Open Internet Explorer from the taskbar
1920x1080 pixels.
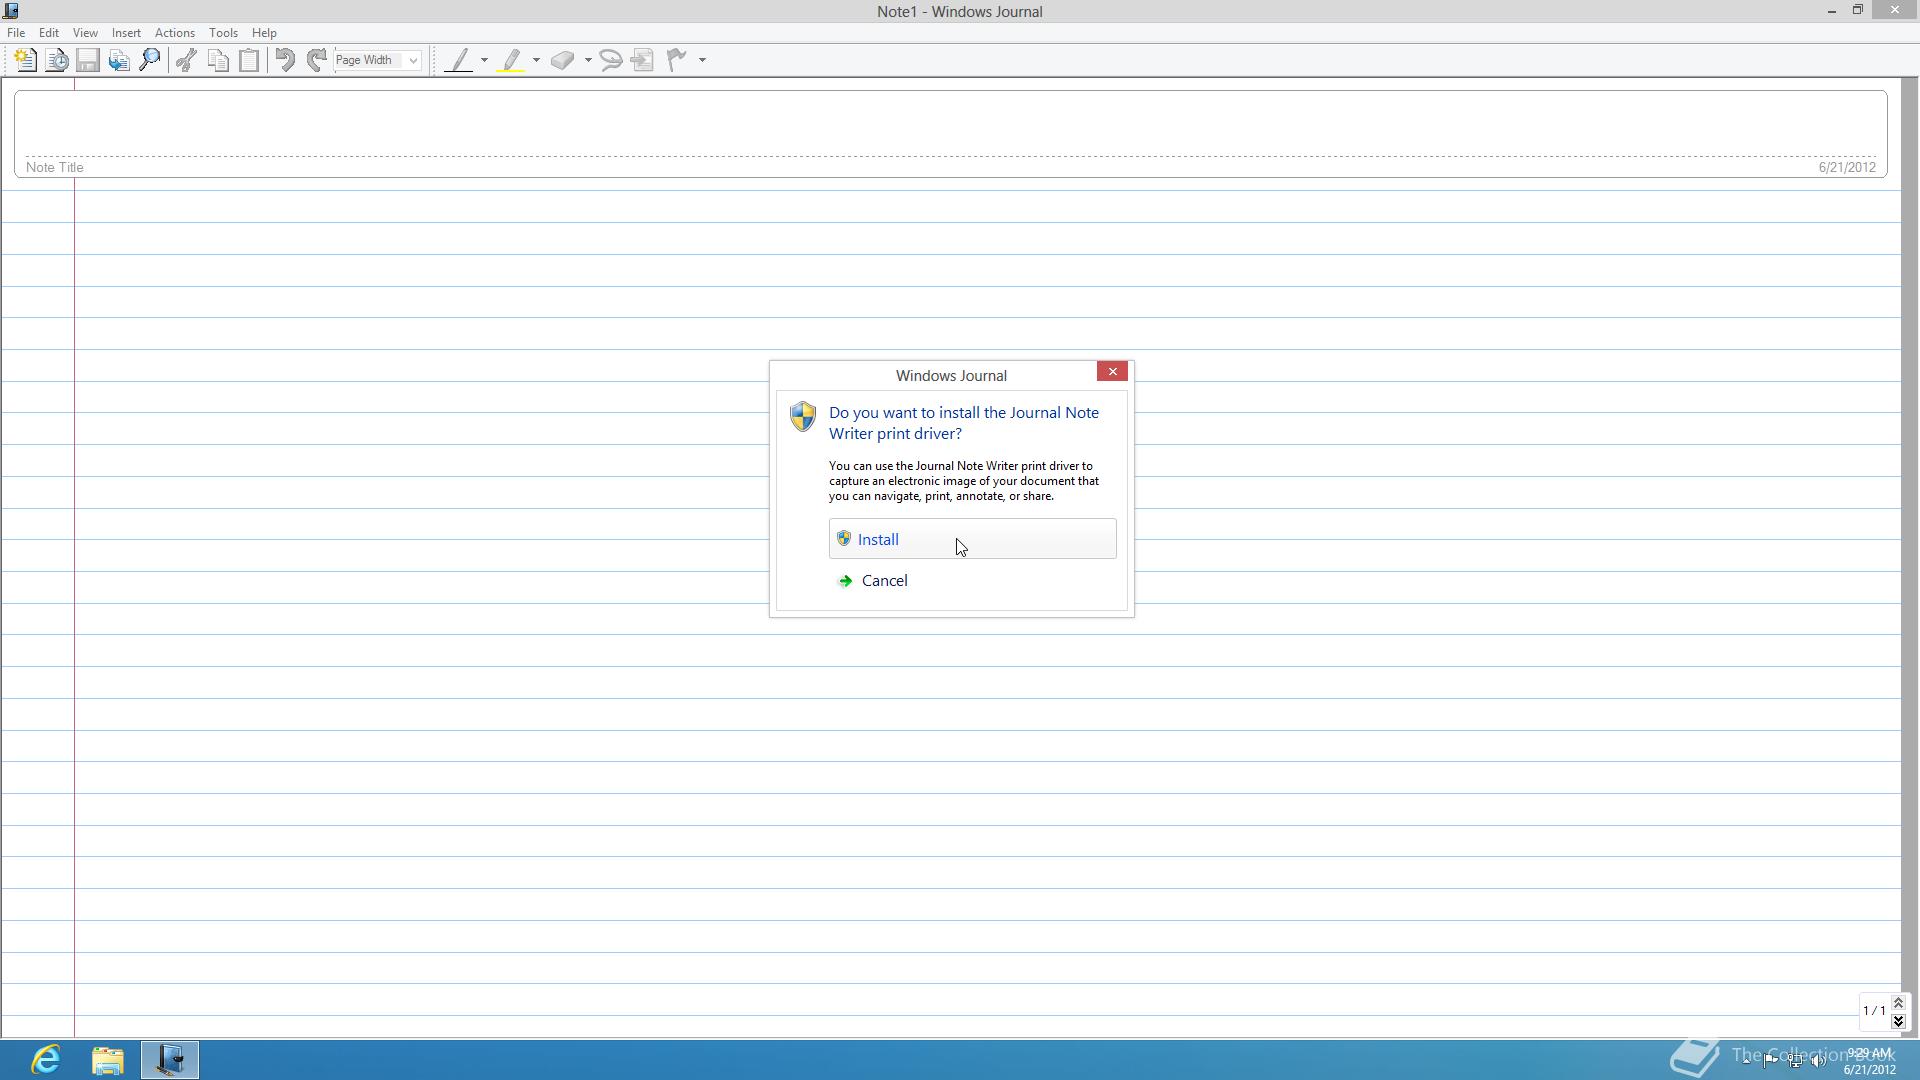click(x=46, y=1059)
